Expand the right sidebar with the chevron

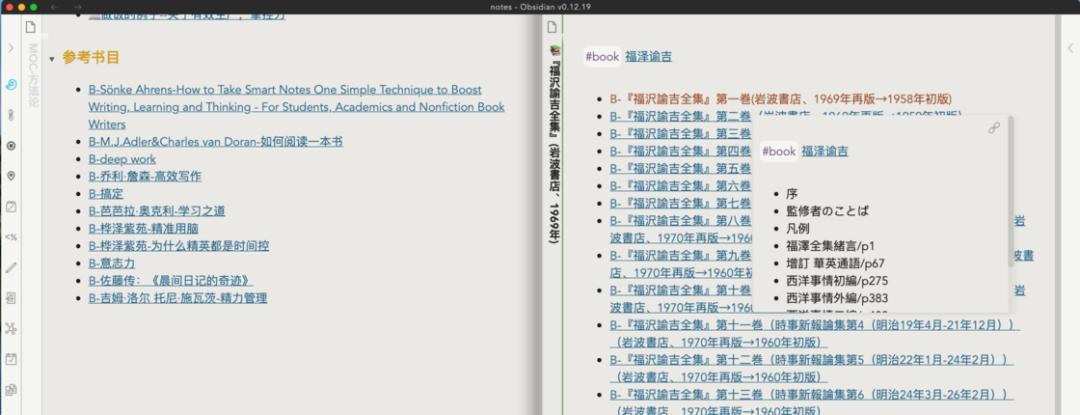[1070, 48]
